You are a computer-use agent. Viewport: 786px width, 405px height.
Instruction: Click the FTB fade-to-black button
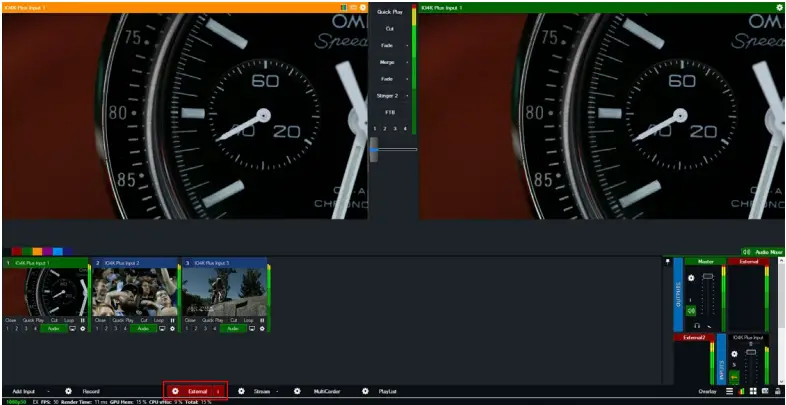[x=390, y=113]
